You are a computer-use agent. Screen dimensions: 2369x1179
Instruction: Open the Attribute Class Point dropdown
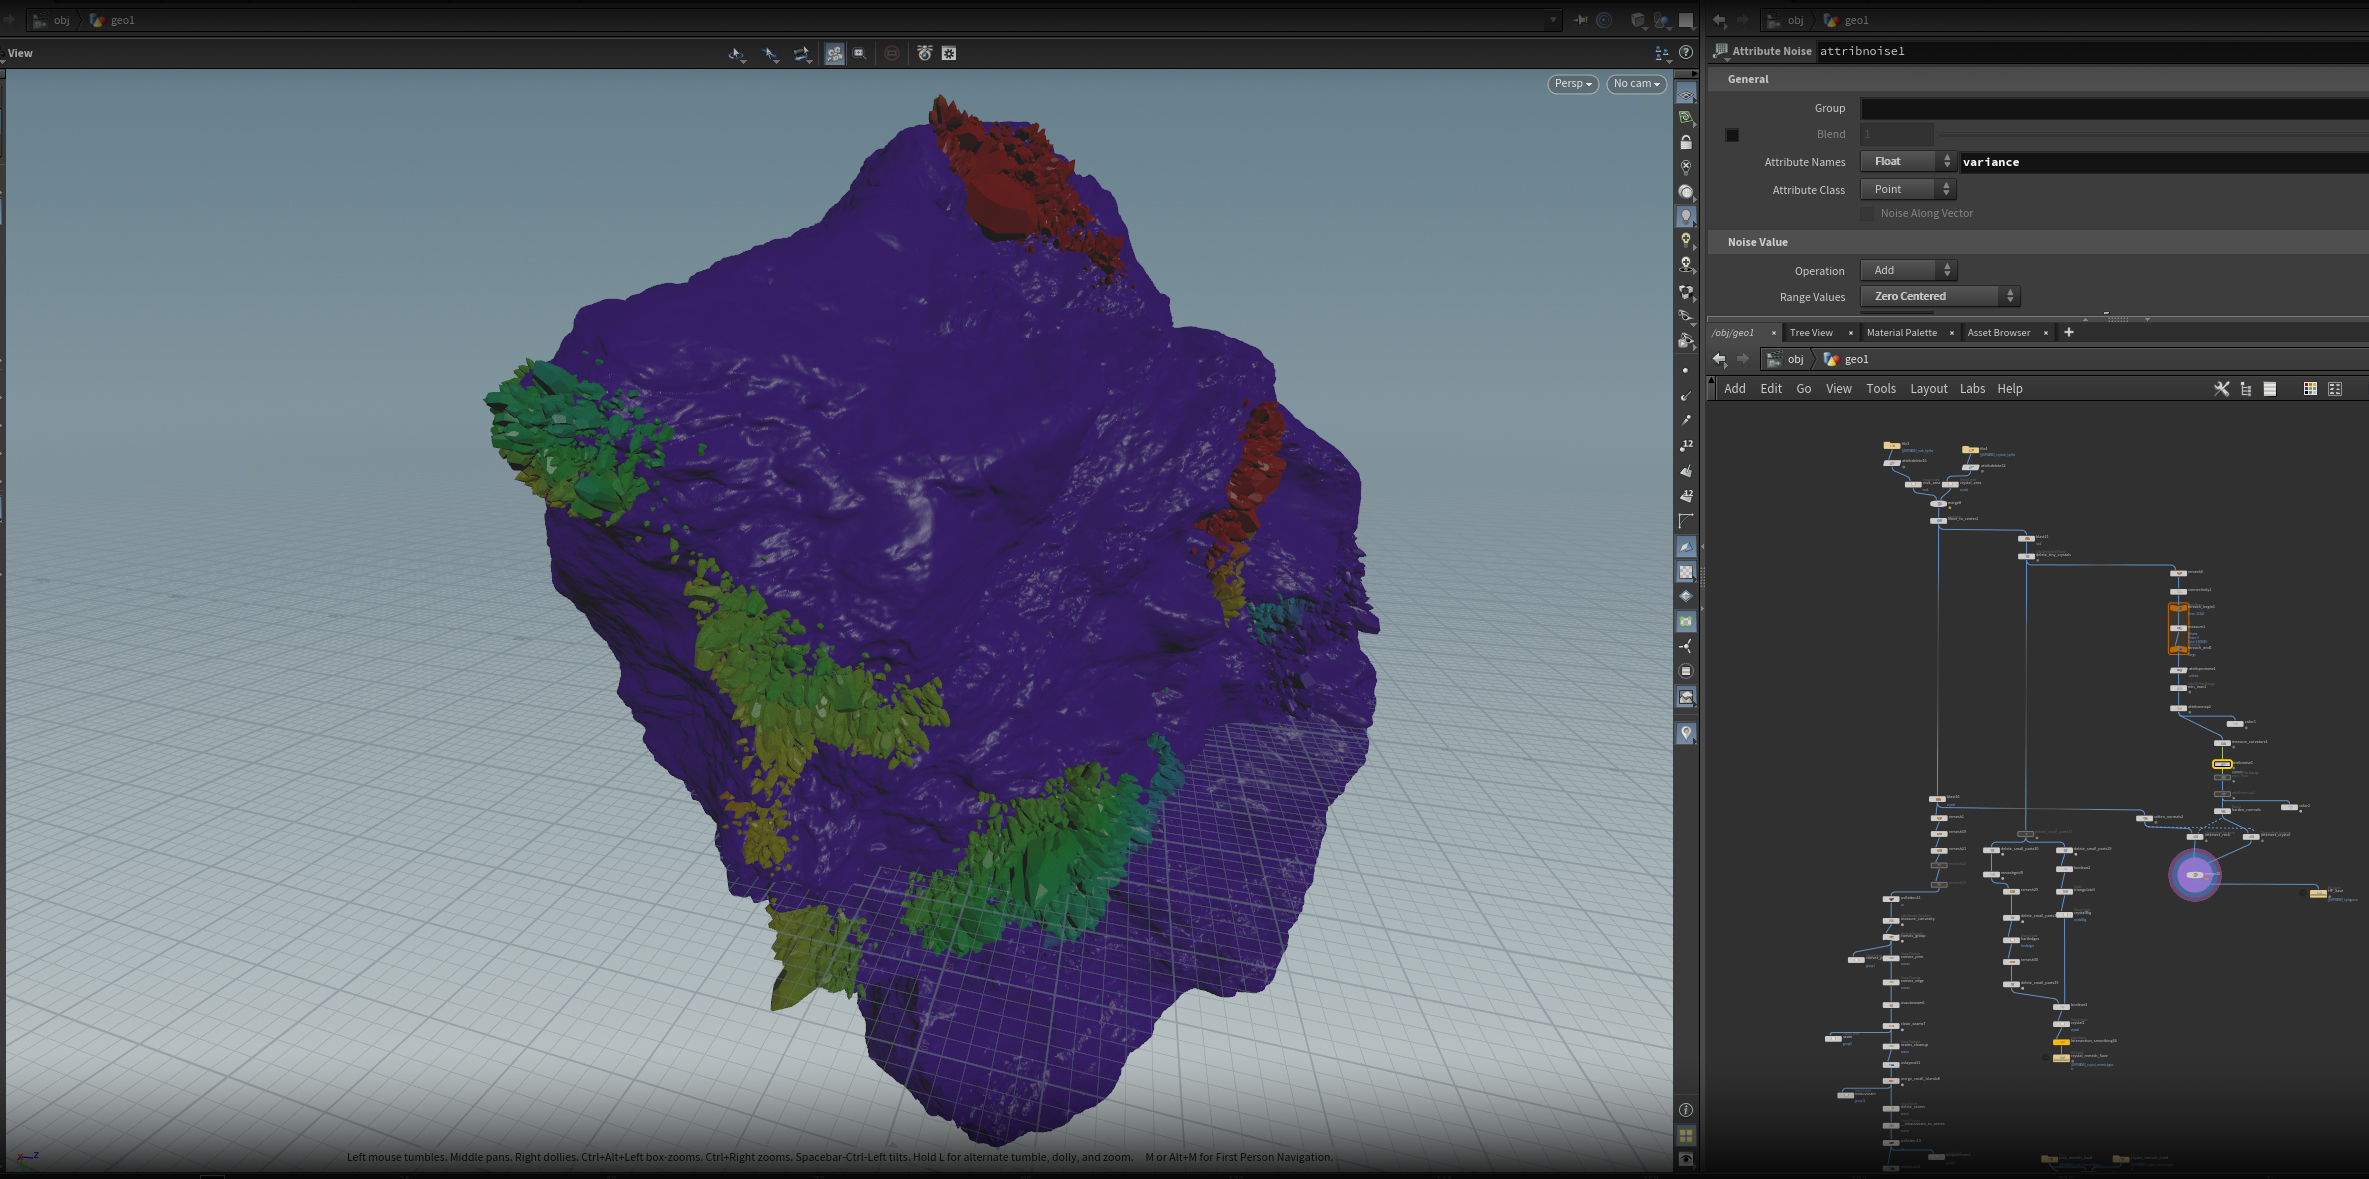(1907, 189)
